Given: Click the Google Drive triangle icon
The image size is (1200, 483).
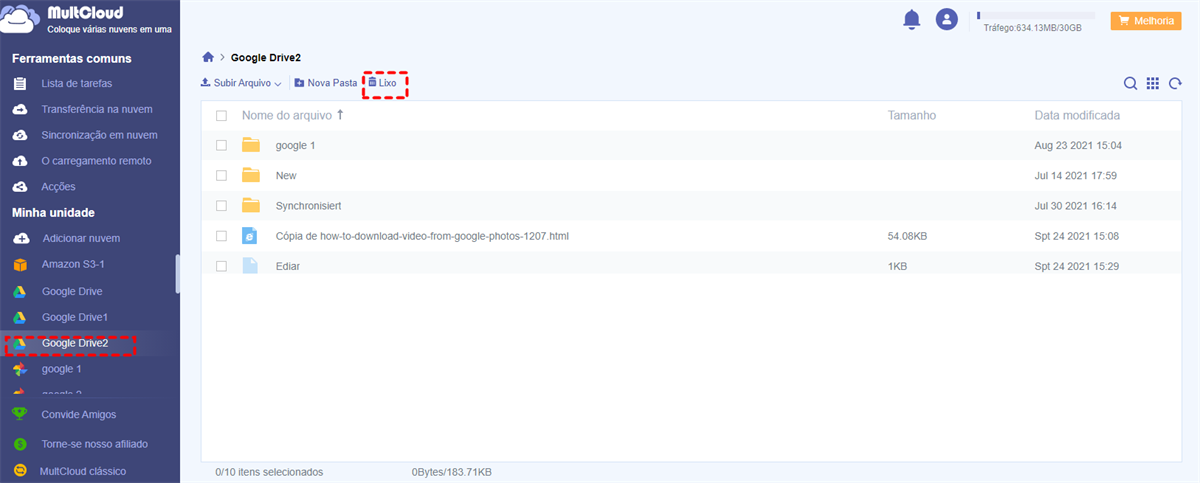Looking at the screenshot, I should (x=19, y=291).
